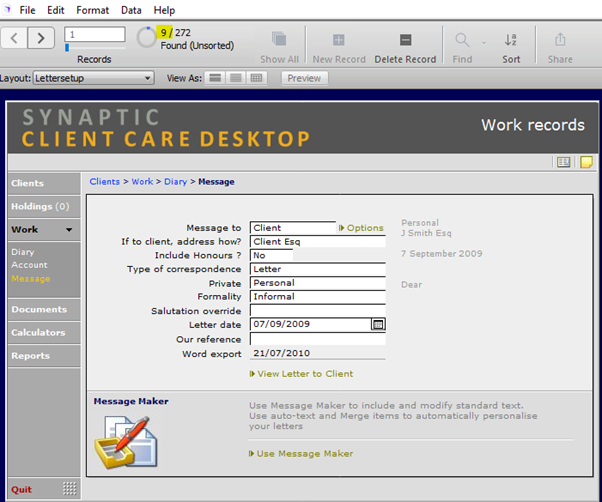Select the Clients sidebar tab
The width and height of the screenshot is (602, 502).
(x=44, y=183)
